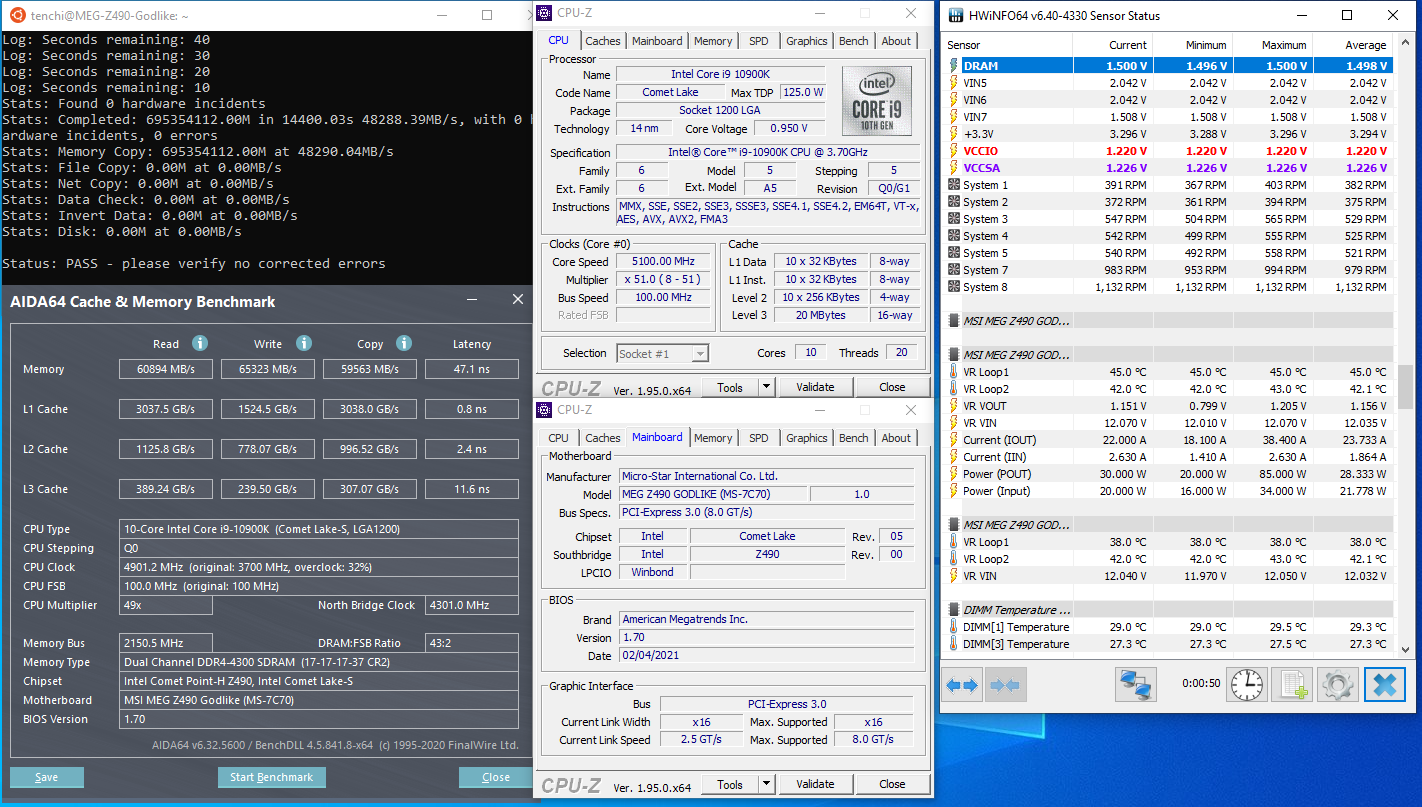Click chip icon of DIMM Temperature sensor group
Image resolution: width=1422 pixels, height=807 pixels.
[954, 610]
